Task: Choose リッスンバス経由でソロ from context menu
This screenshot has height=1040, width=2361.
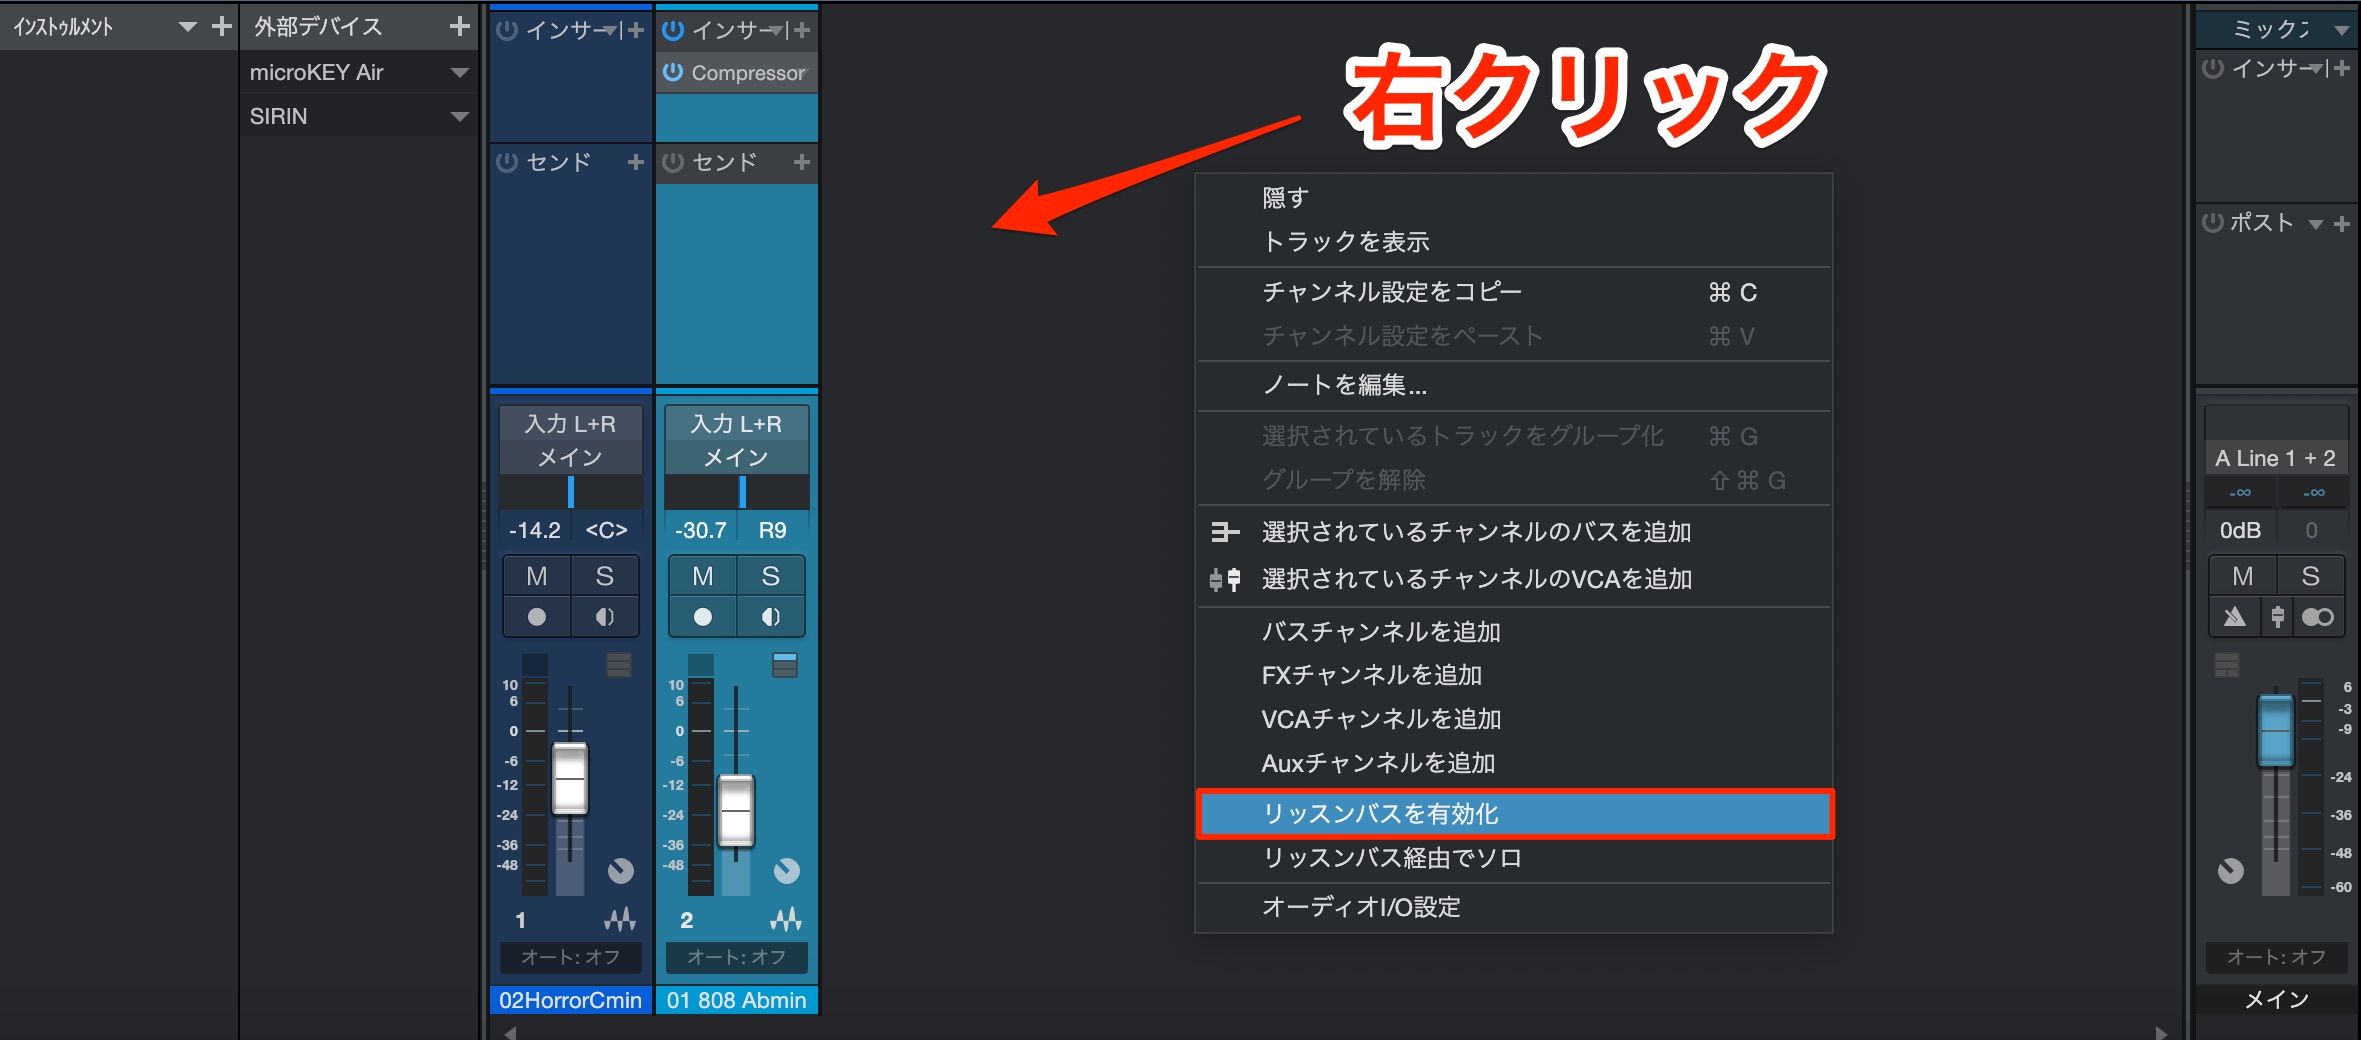Action: pos(1514,858)
